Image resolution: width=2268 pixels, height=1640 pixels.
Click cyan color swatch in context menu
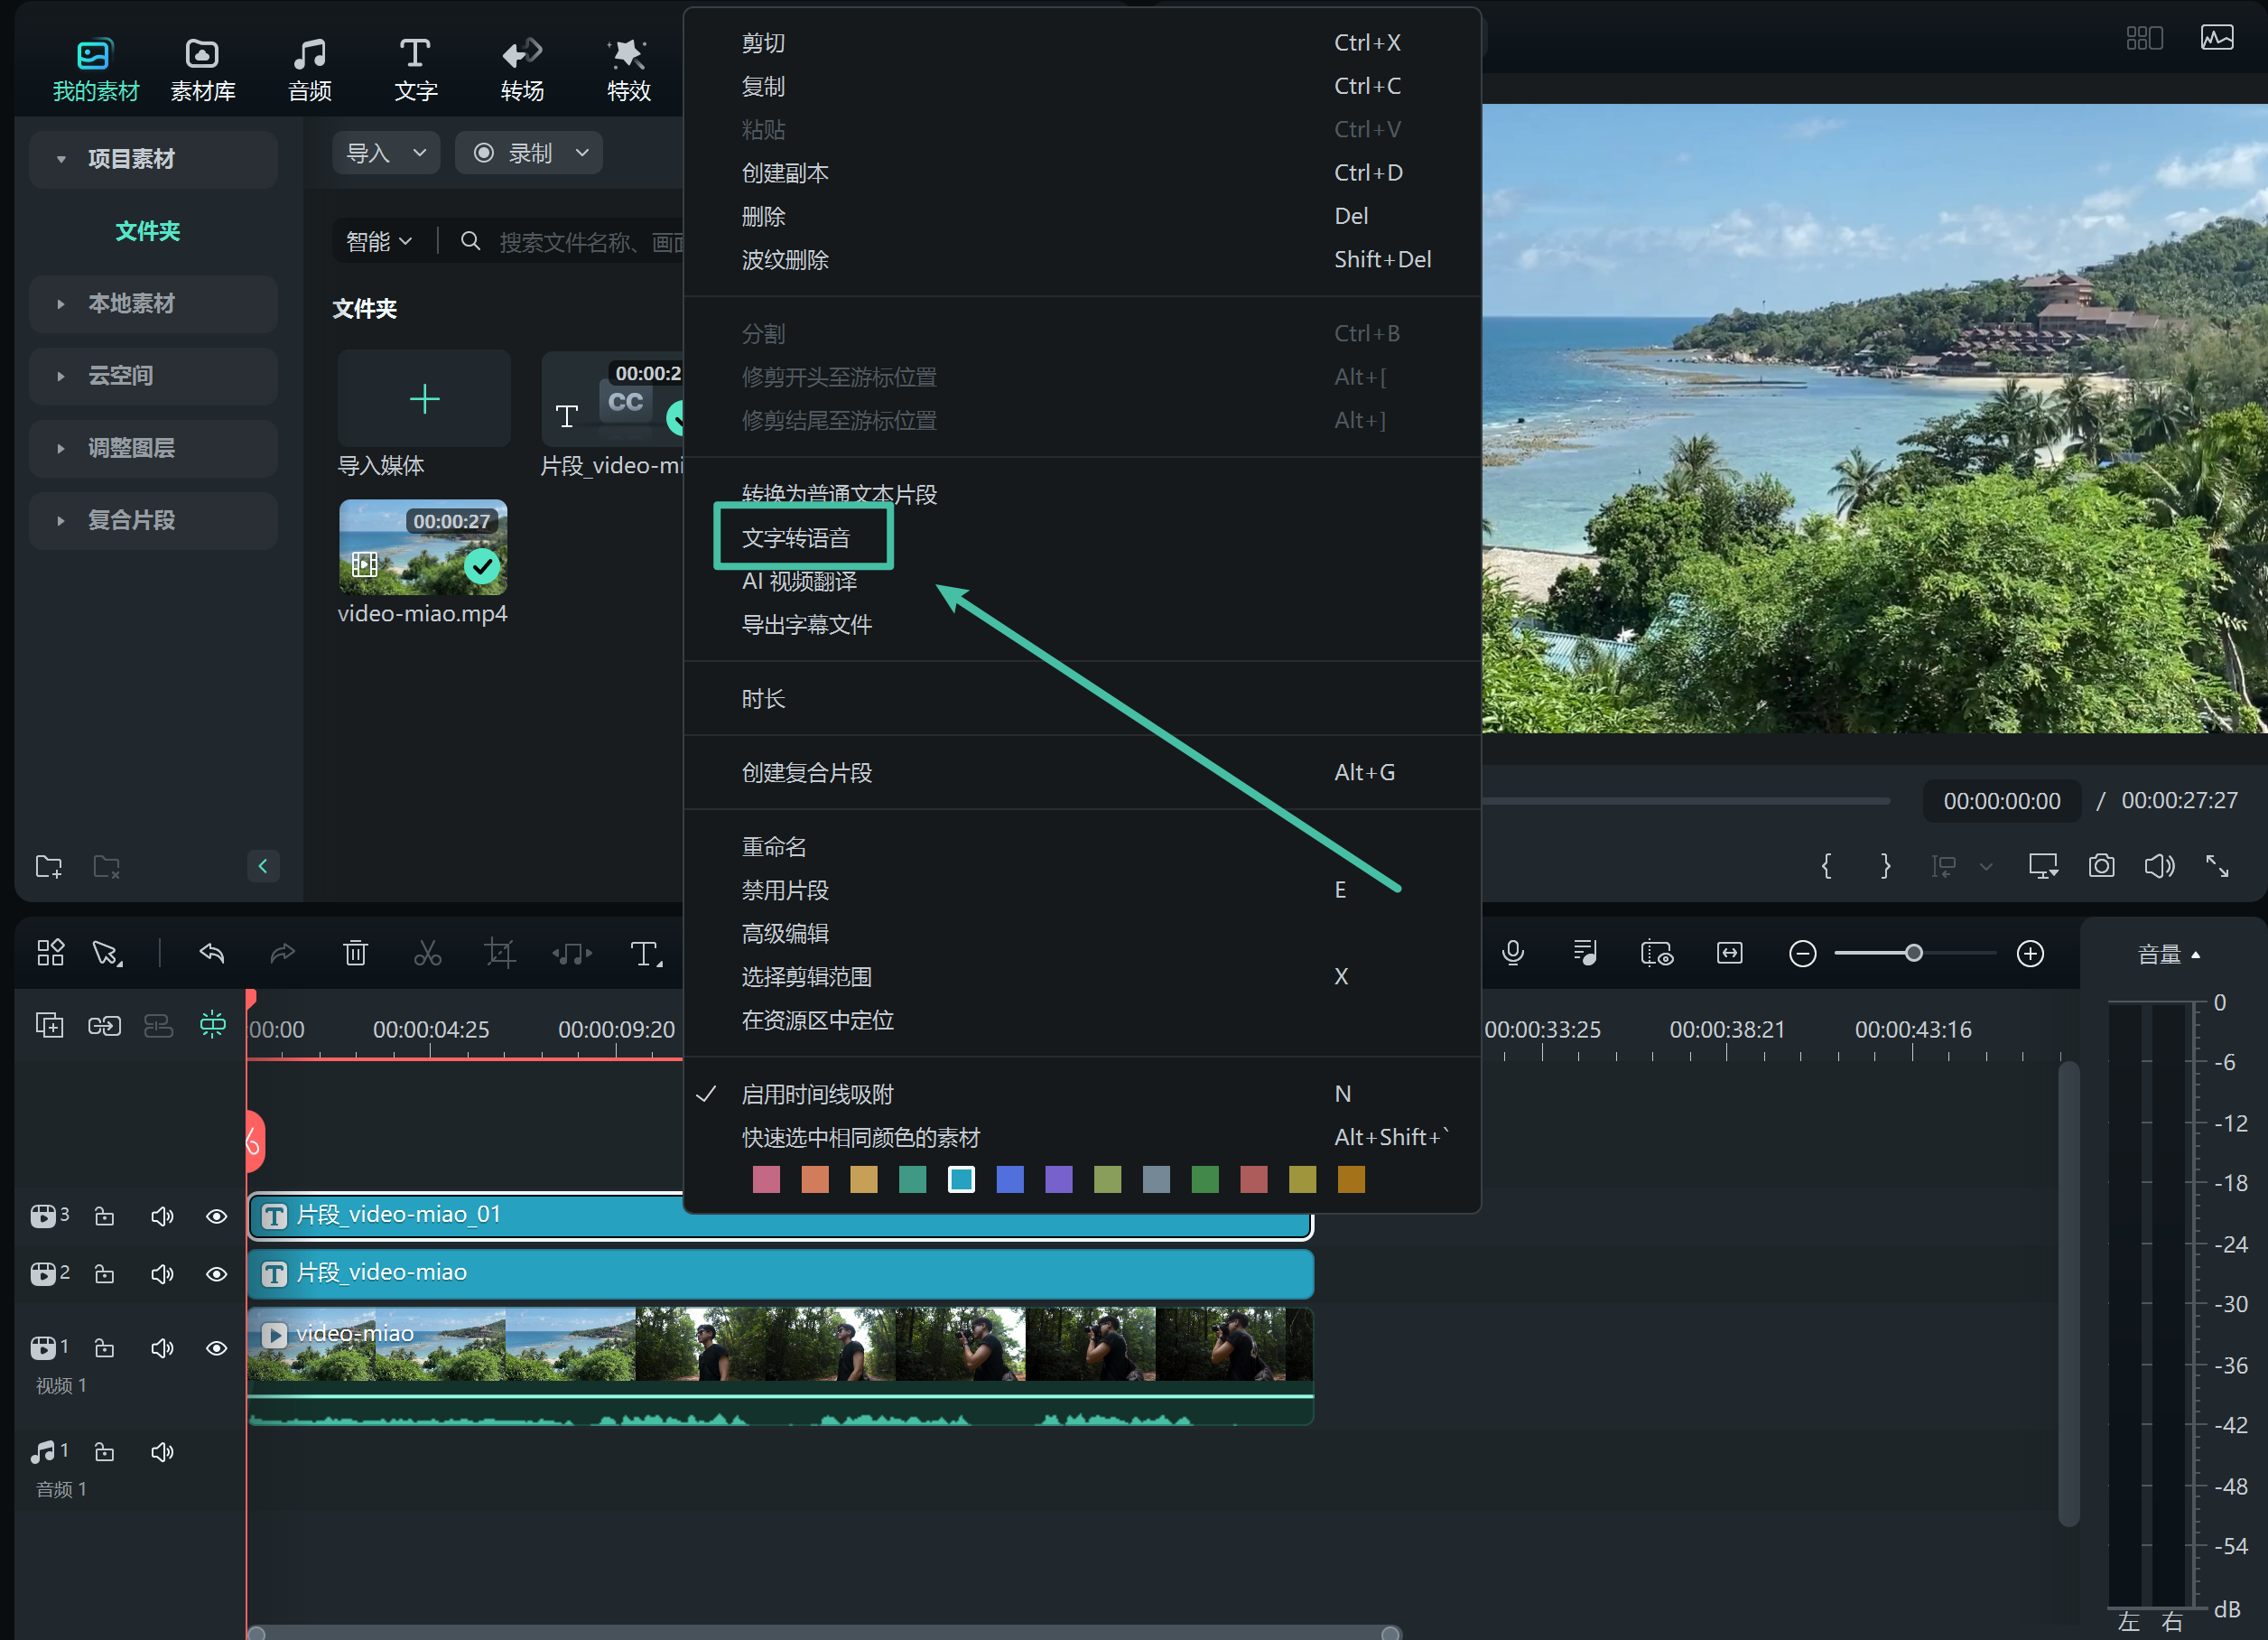click(962, 1180)
